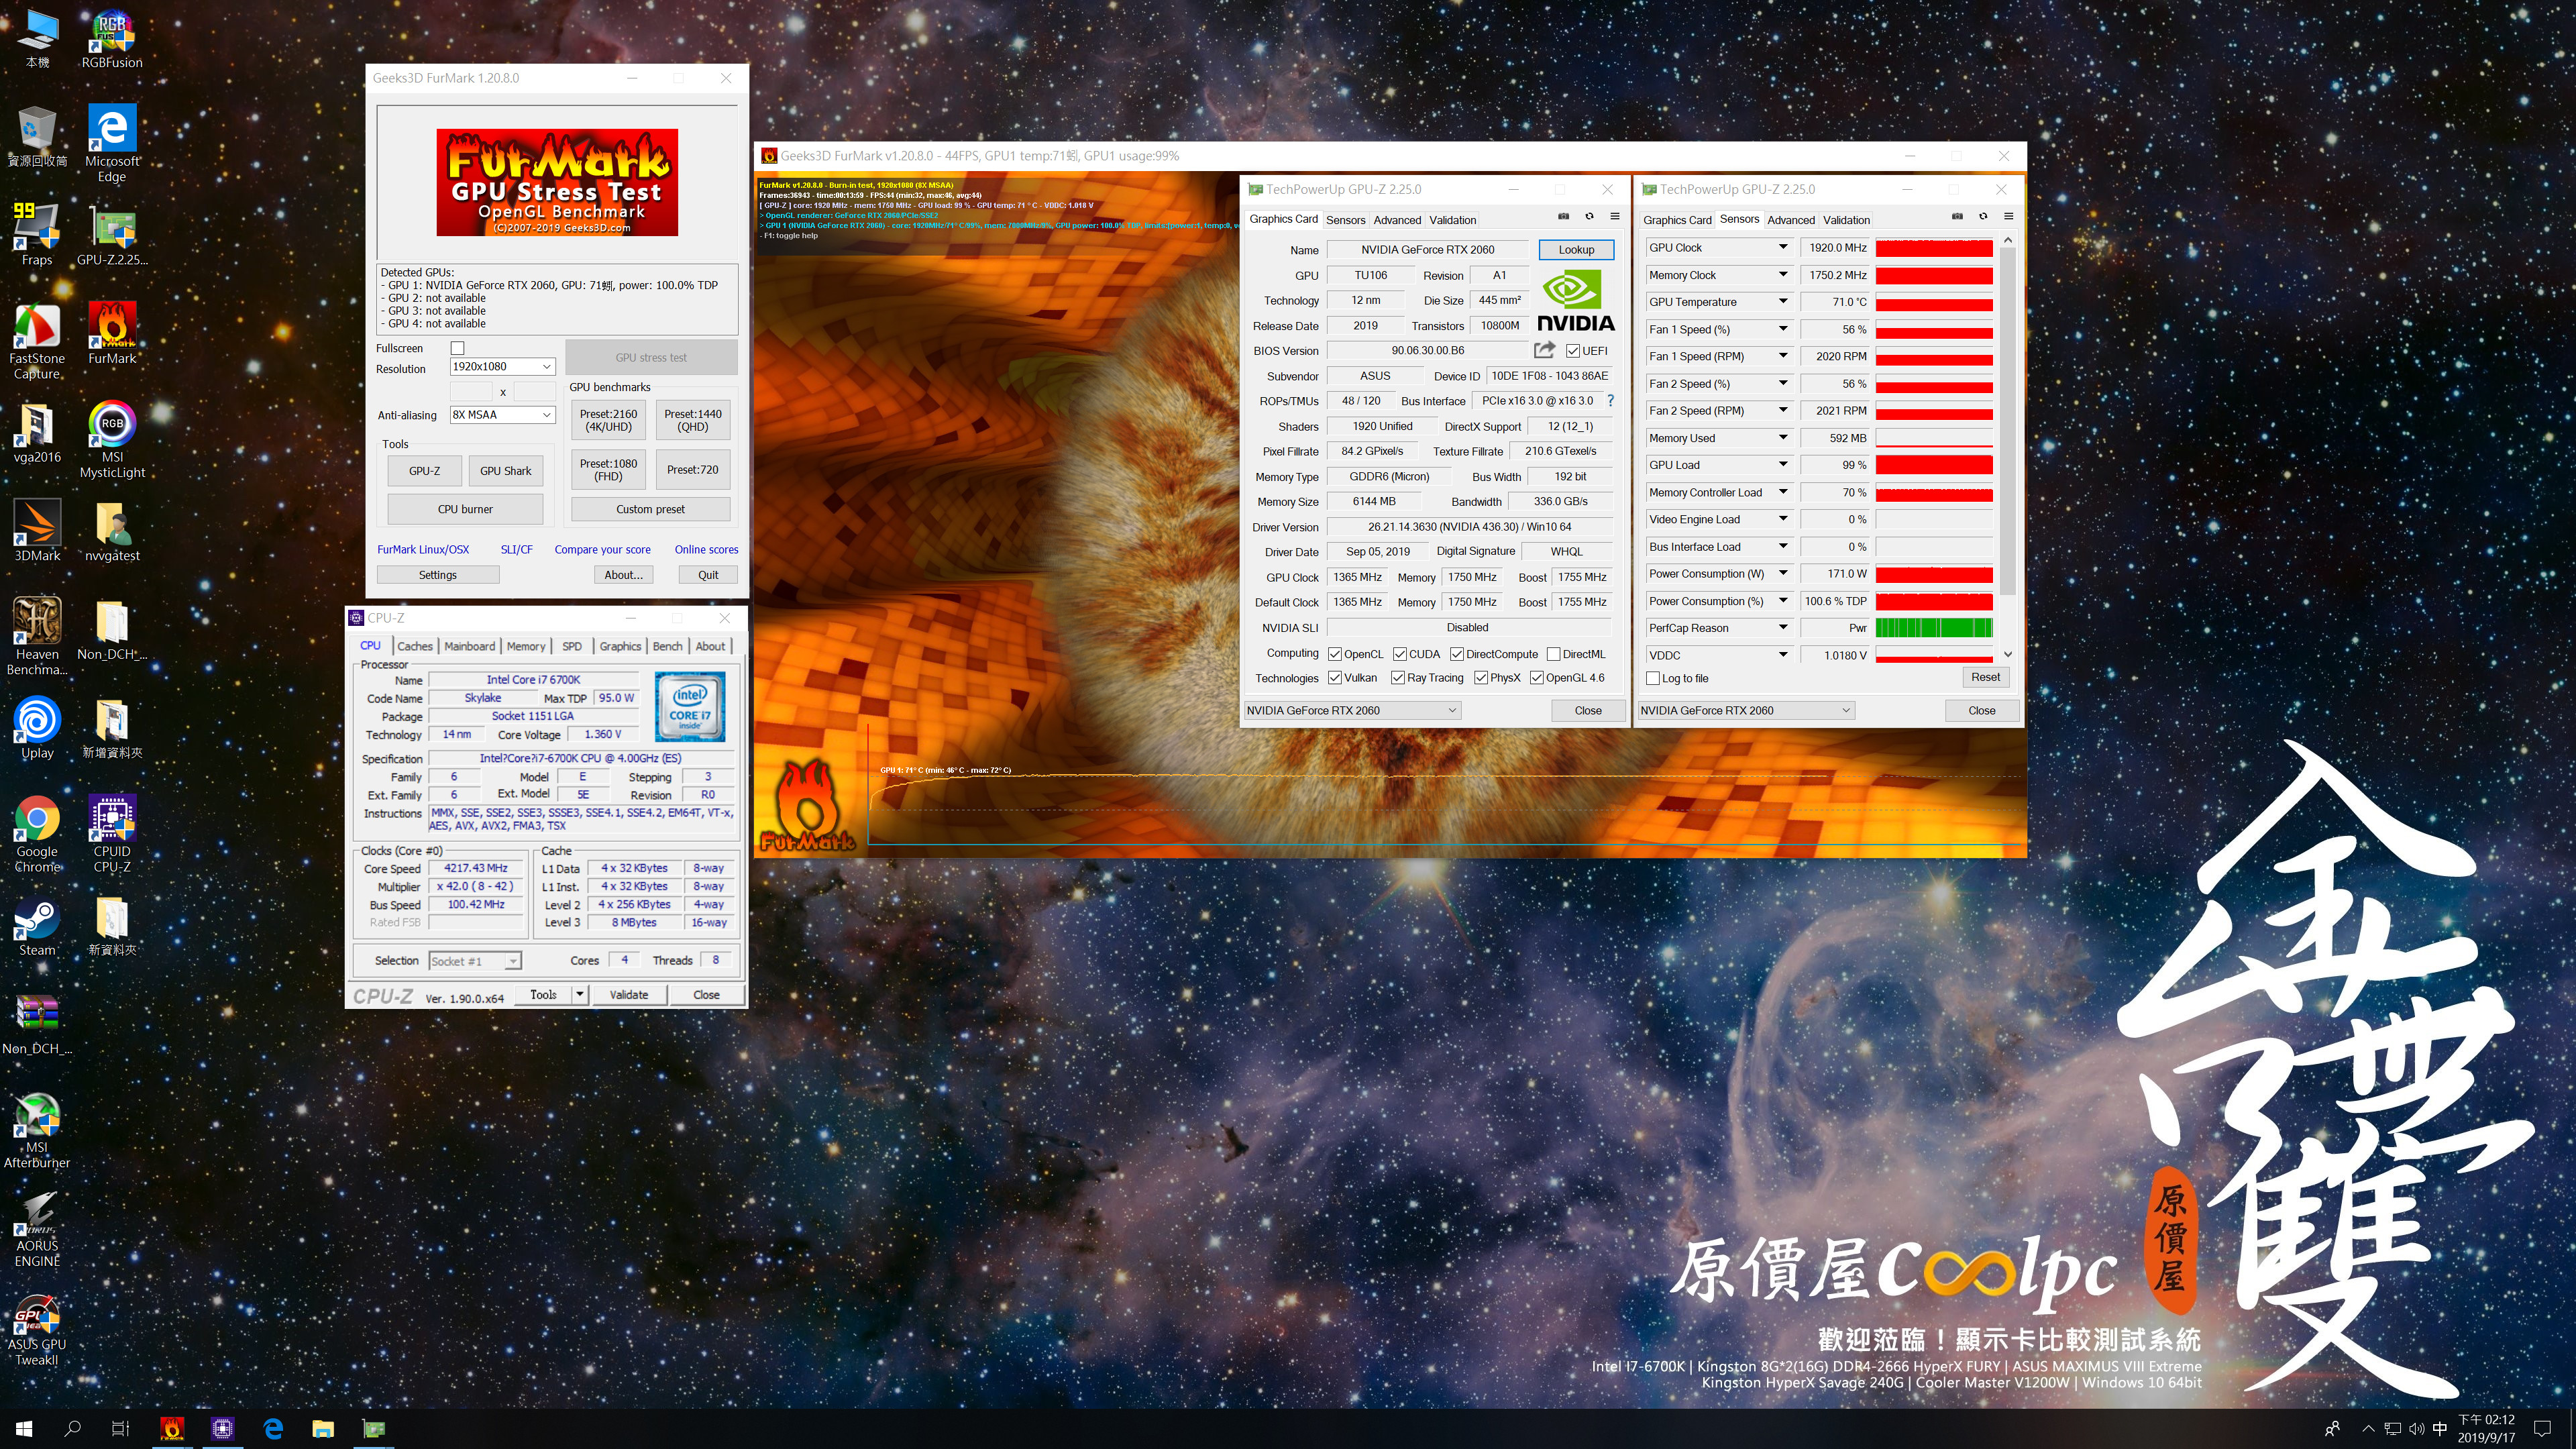Image resolution: width=2576 pixels, height=1449 pixels.
Task: Open GPU-Z.2.25 desktop shortcut
Action: pos(112,236)
